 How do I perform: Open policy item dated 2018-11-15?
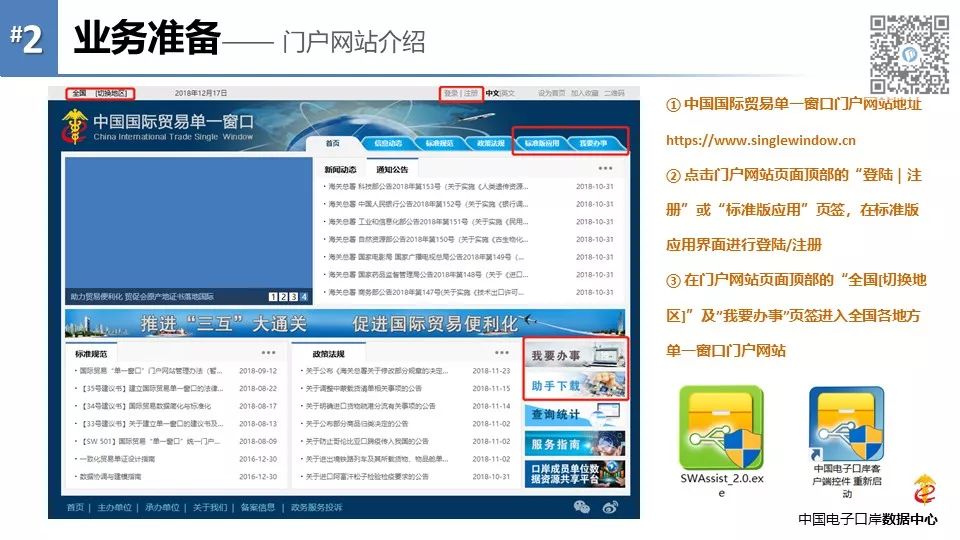(363, 388)
